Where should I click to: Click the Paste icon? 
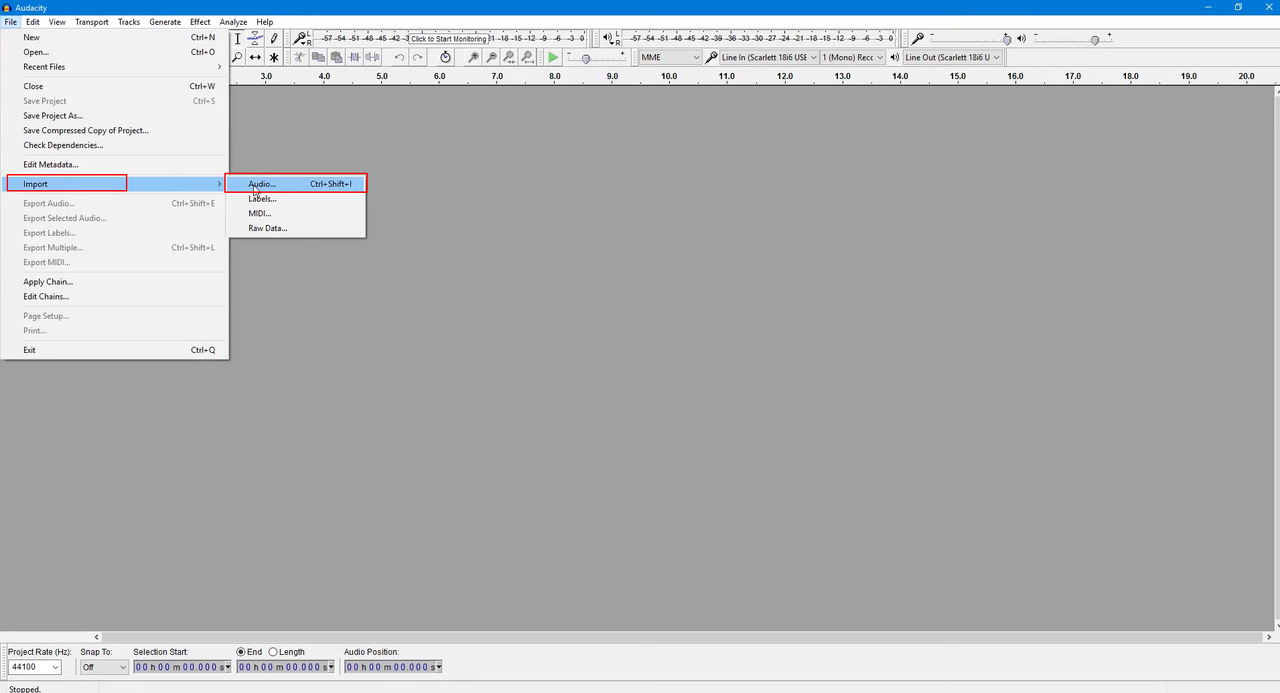coord(335,58)
